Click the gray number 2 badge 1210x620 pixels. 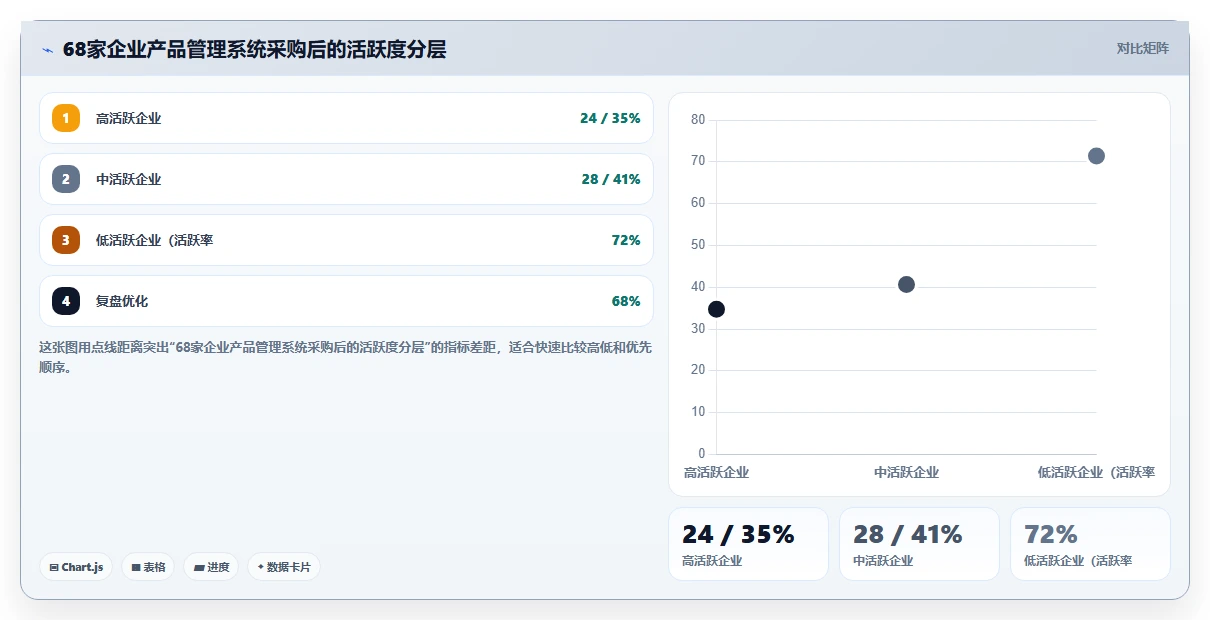(x=66, y=179)
